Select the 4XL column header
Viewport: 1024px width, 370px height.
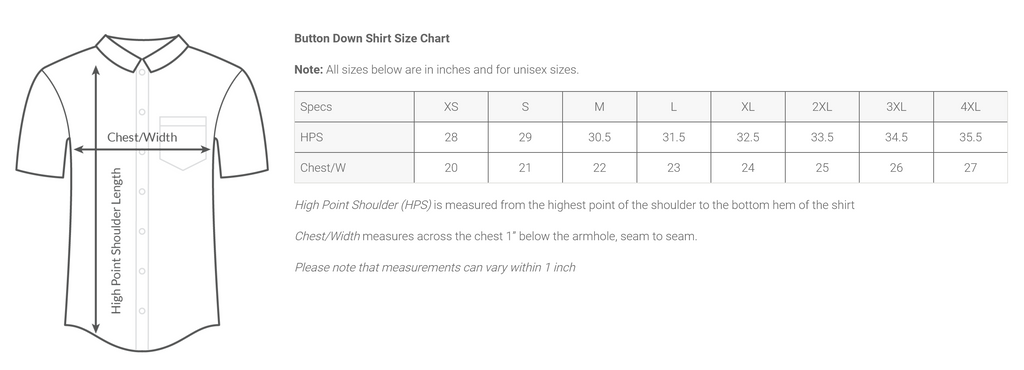(970, 107)
